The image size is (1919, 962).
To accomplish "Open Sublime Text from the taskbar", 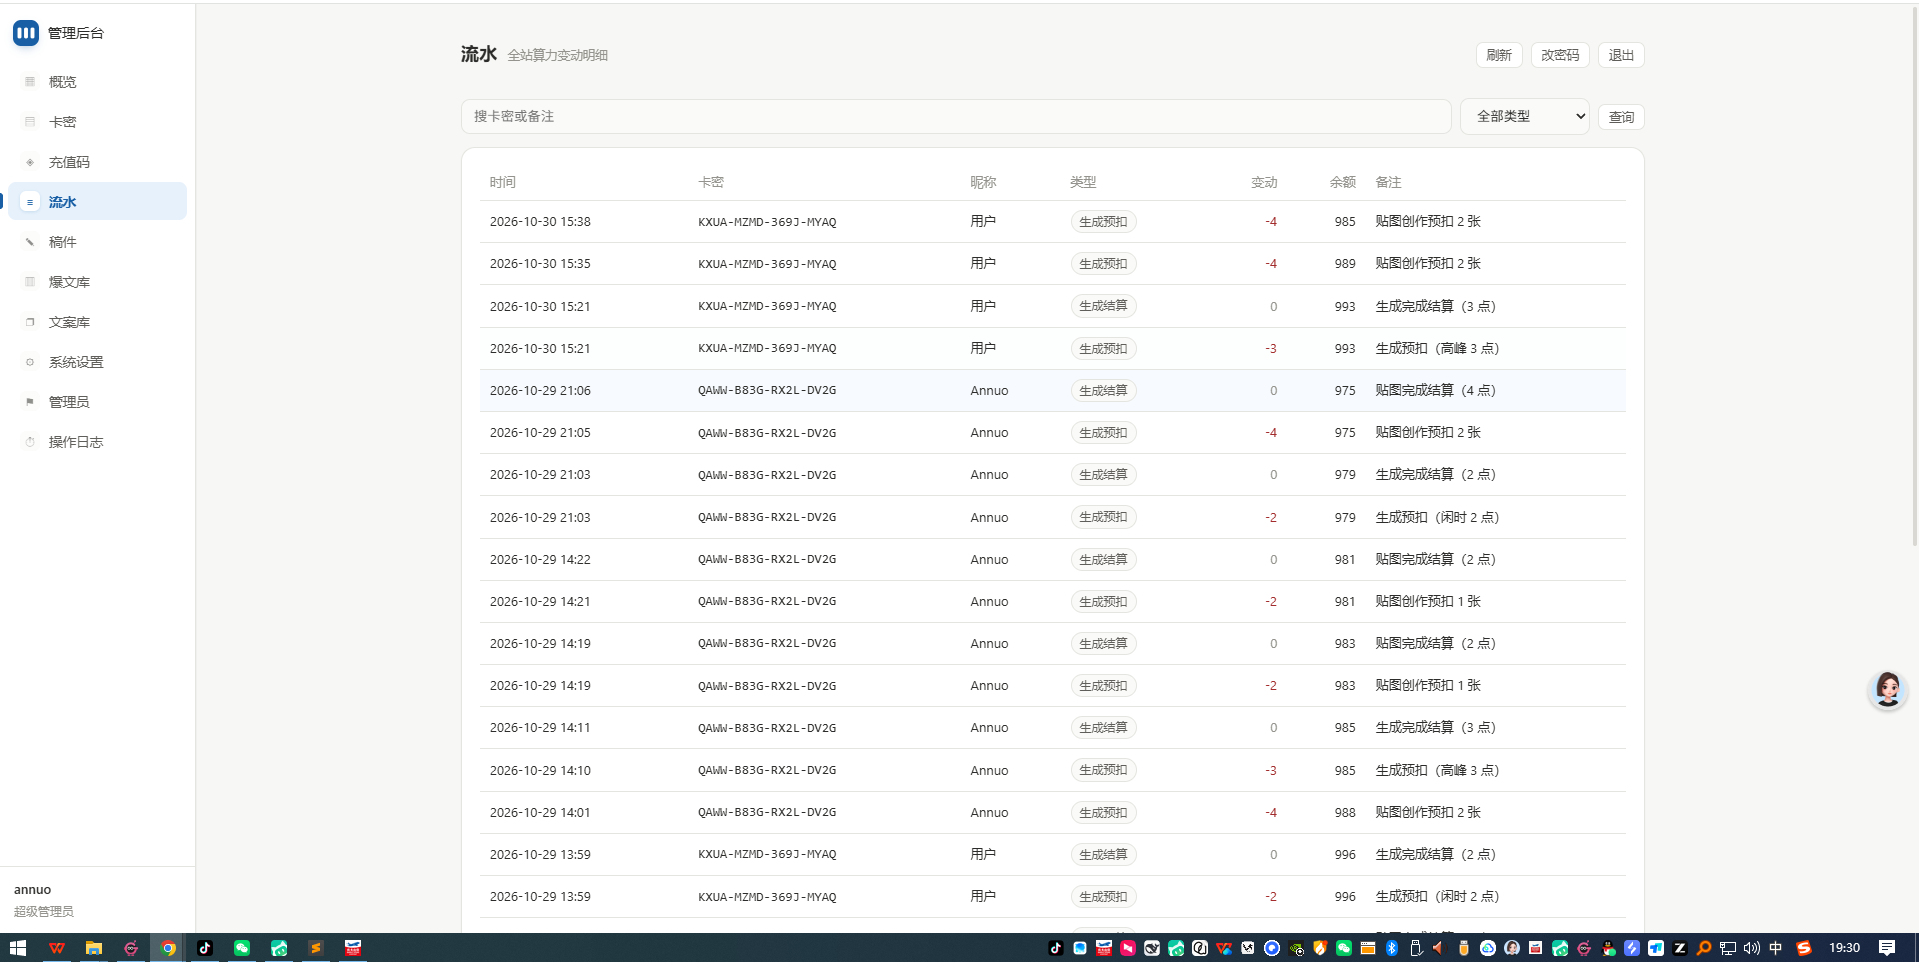I will point(316,948).
